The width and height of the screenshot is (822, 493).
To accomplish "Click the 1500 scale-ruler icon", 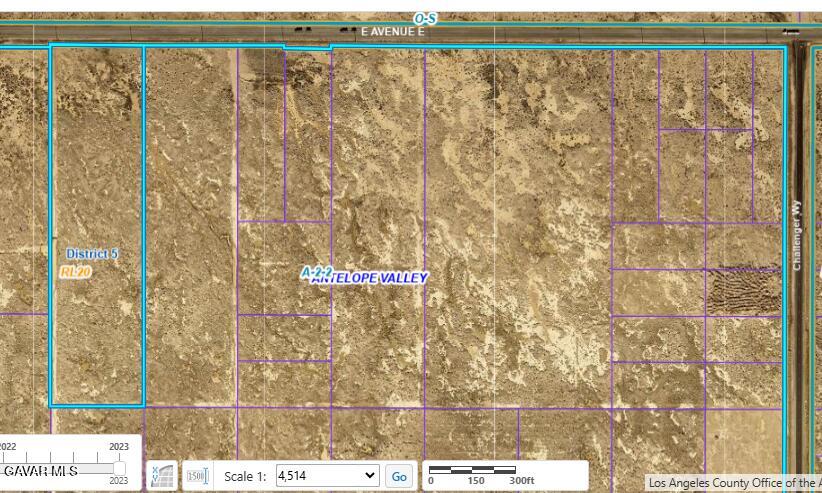I will 197,476.
